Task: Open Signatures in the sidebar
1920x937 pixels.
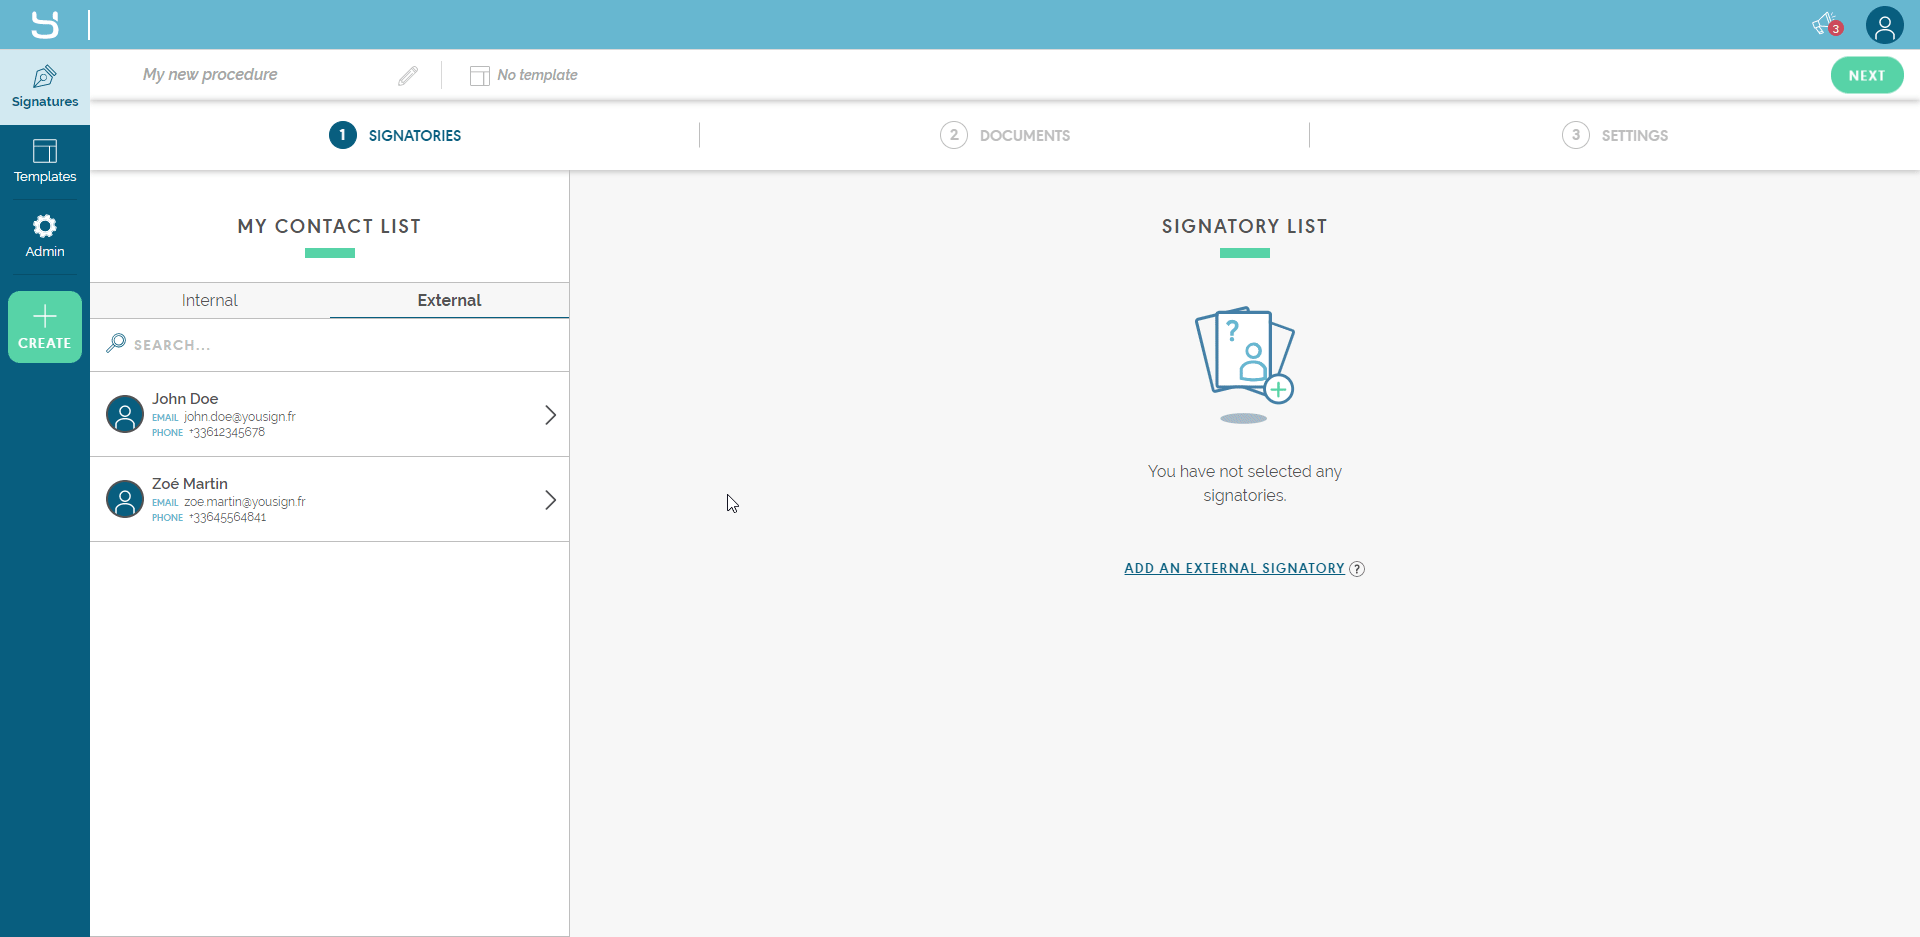Action: coord(45,87)
